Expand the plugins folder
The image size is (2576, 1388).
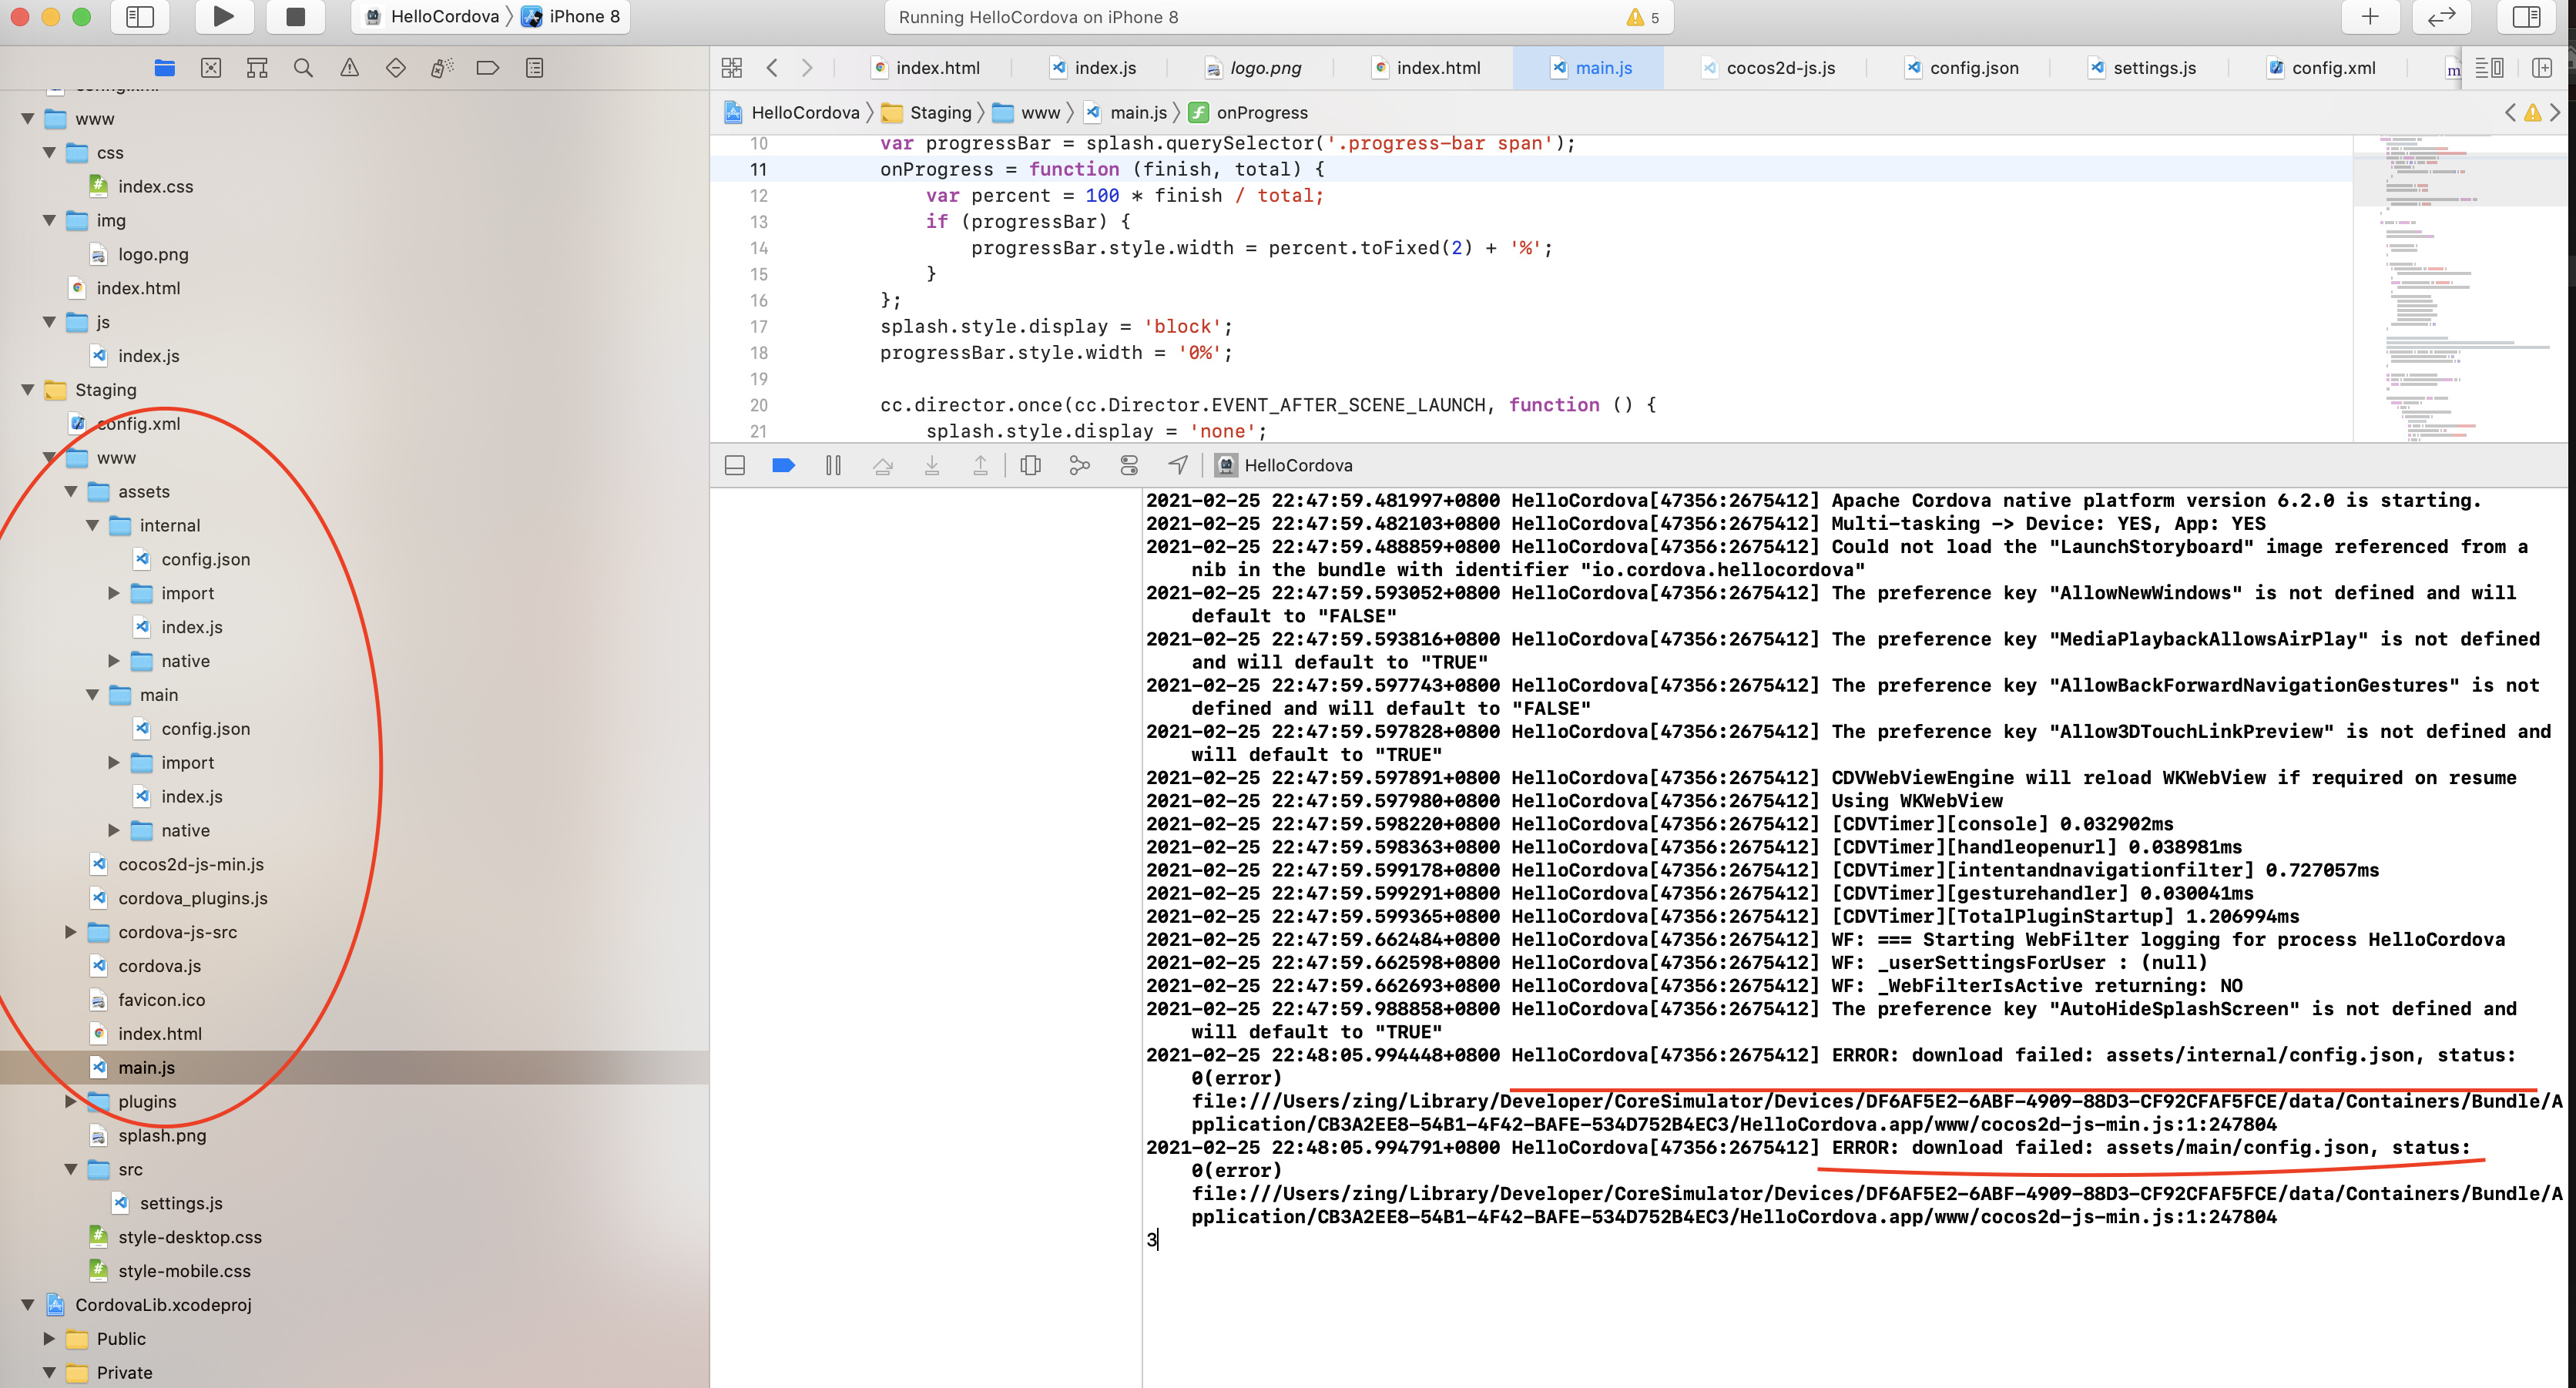pyautogui.click(x=71, y=1101)
